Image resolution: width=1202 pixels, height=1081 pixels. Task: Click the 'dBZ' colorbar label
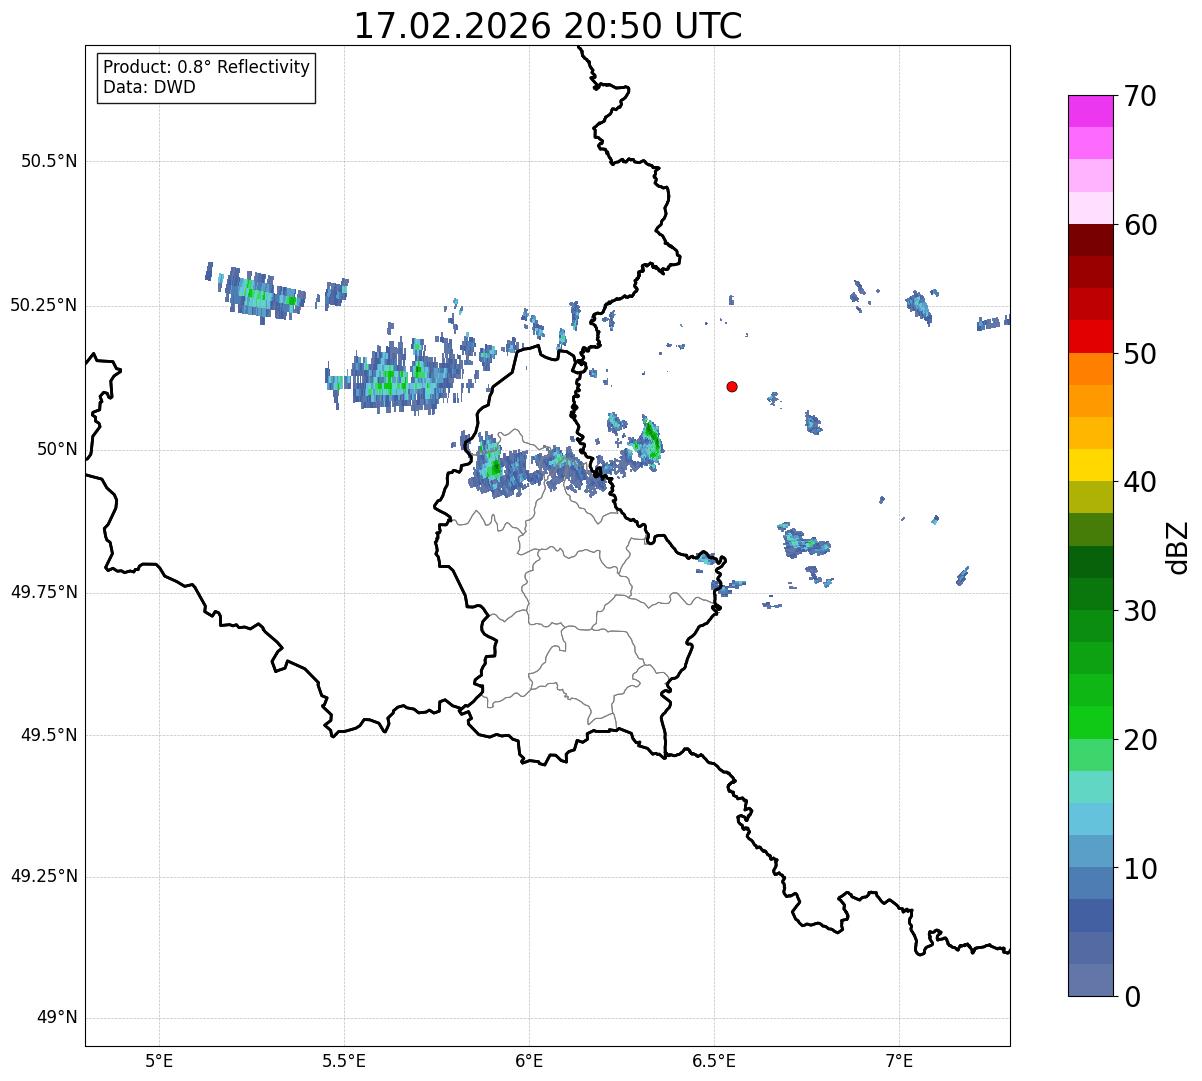(x=1178, y=546)
